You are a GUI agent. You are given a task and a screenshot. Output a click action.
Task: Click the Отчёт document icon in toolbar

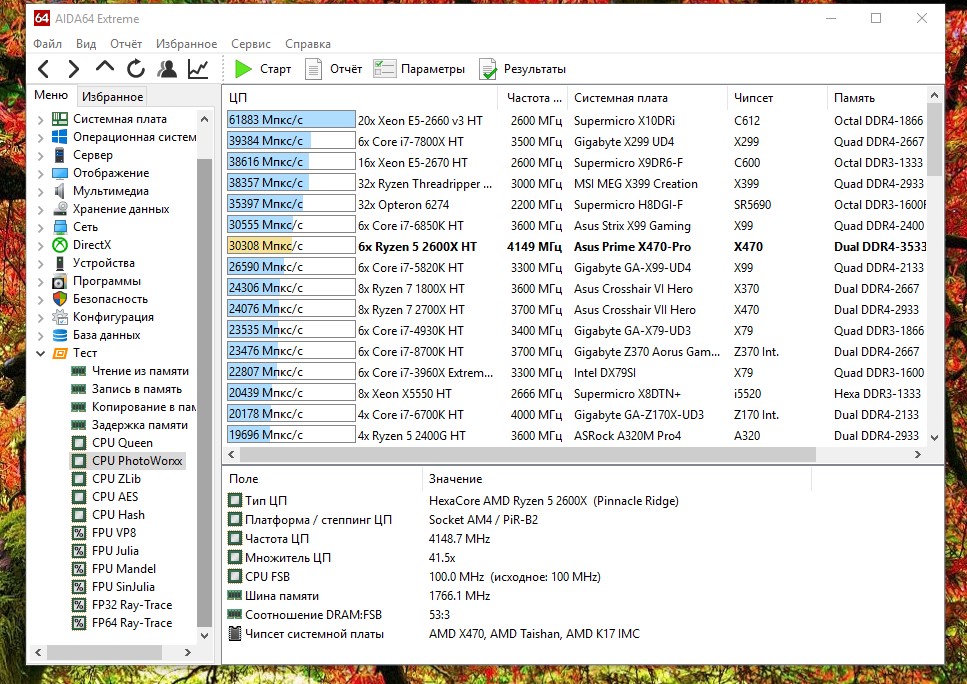[313, 69]
